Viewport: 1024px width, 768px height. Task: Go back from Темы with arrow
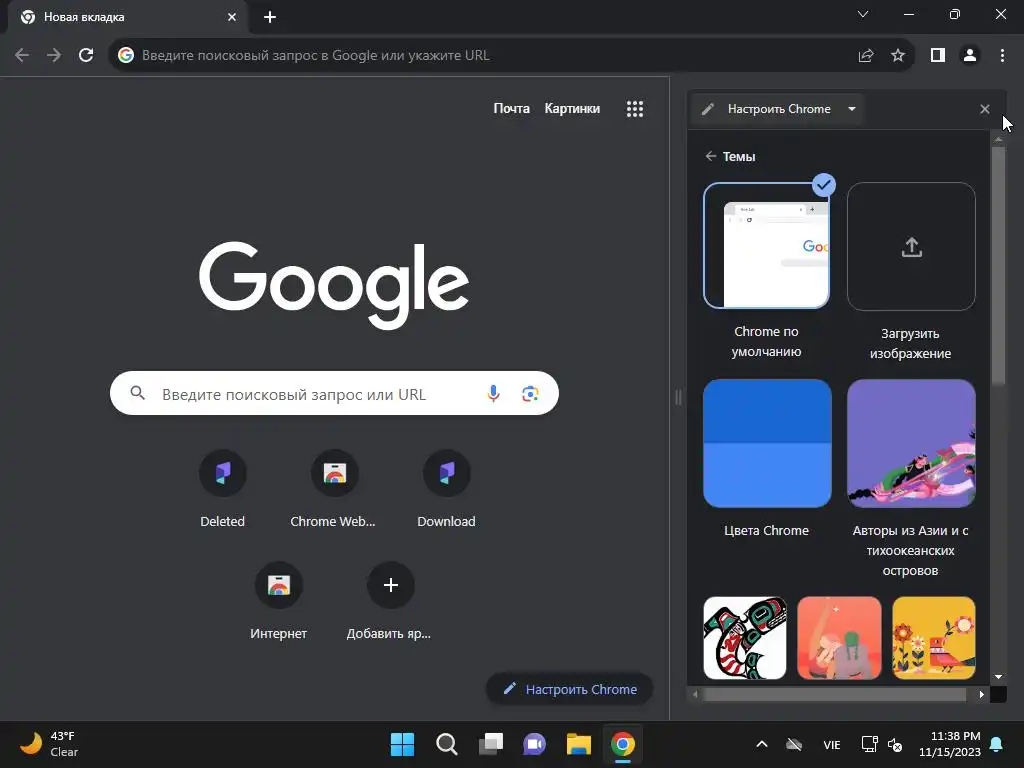[x=711, y=156]
